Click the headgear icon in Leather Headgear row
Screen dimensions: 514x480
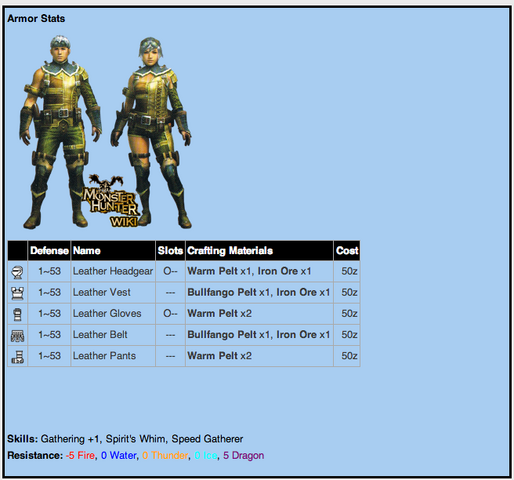tap(17, 272)
